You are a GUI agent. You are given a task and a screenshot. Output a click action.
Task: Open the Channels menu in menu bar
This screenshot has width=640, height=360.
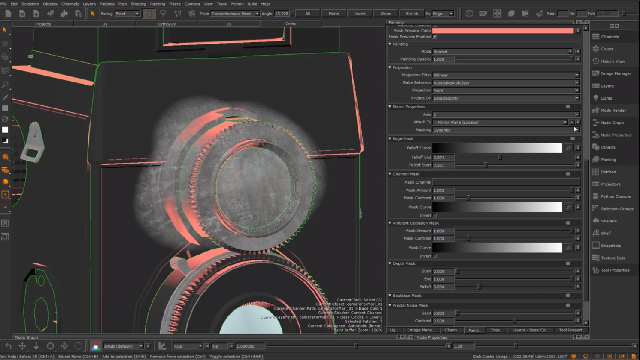pos(70,4)
